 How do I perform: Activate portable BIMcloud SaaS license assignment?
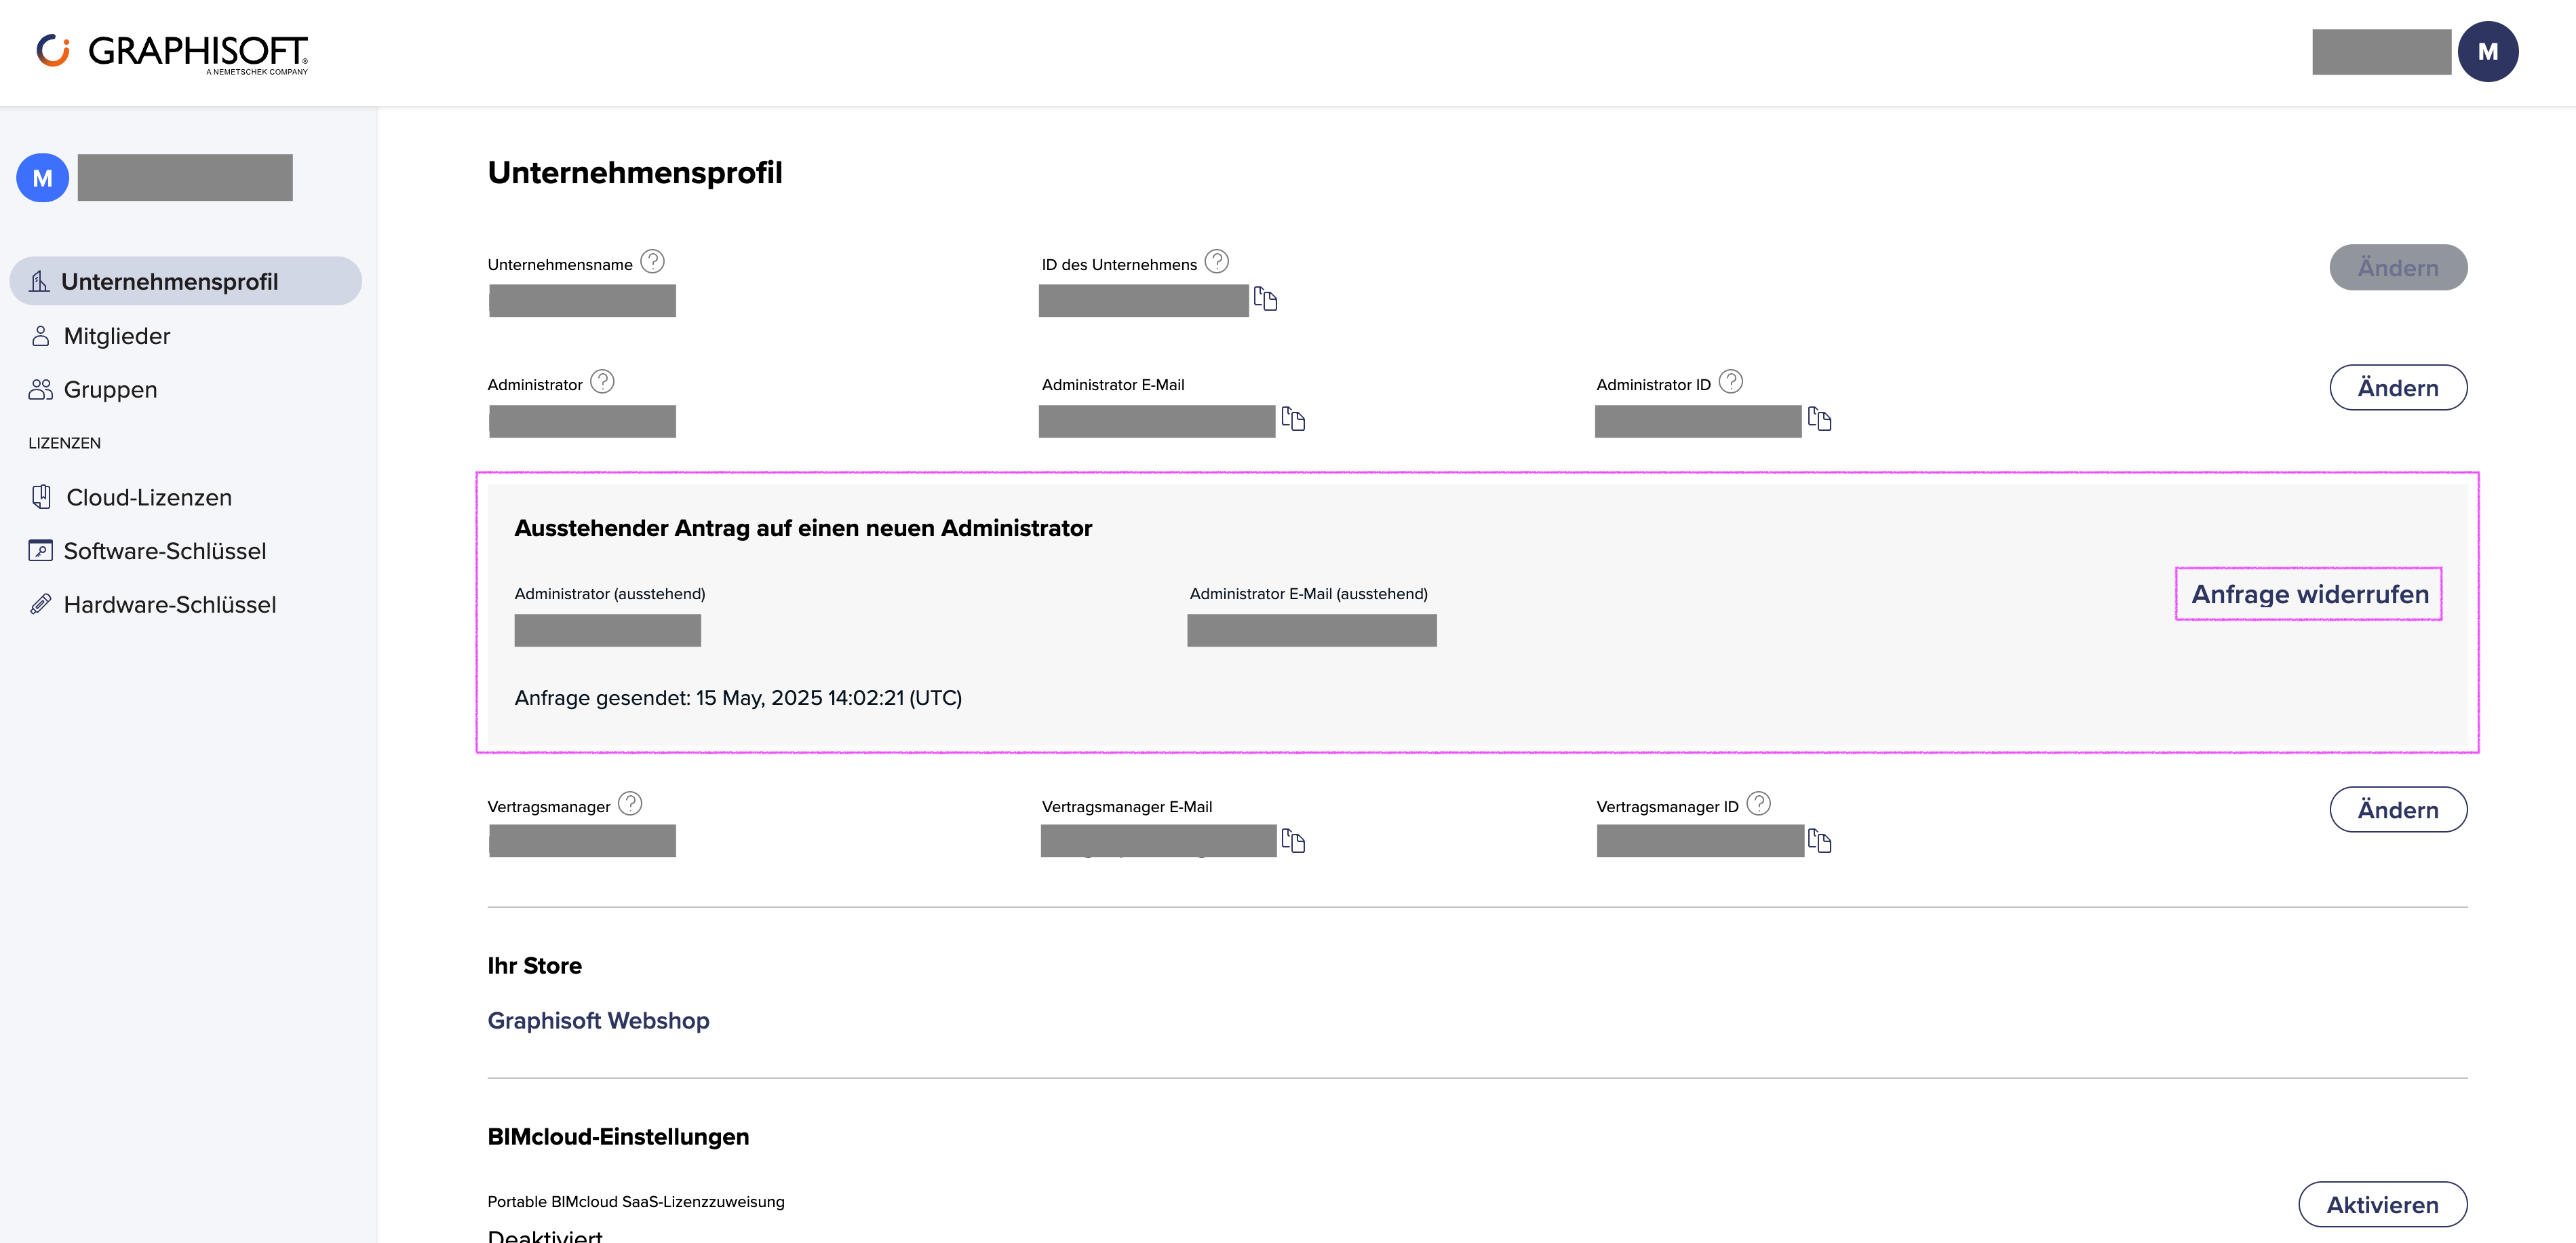point(2382,1205)
